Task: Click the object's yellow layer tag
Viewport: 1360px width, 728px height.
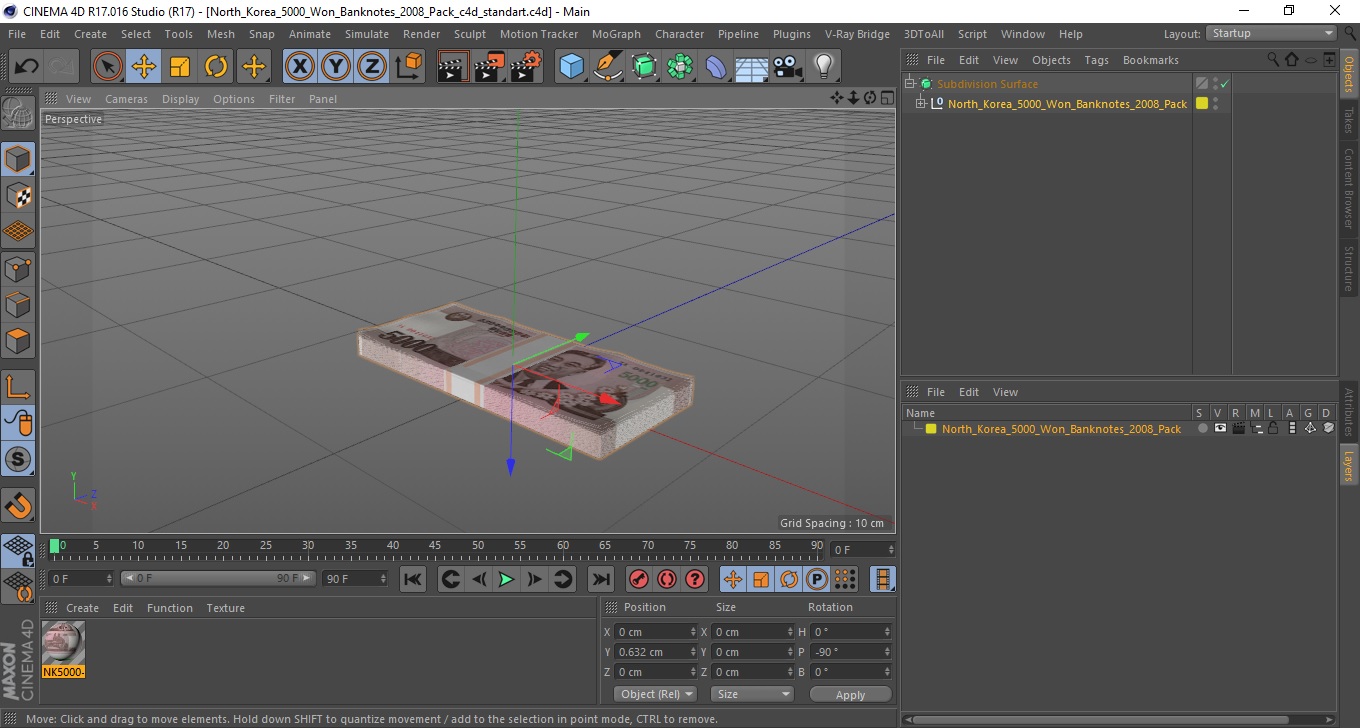Action: [x=1202, y=103]
